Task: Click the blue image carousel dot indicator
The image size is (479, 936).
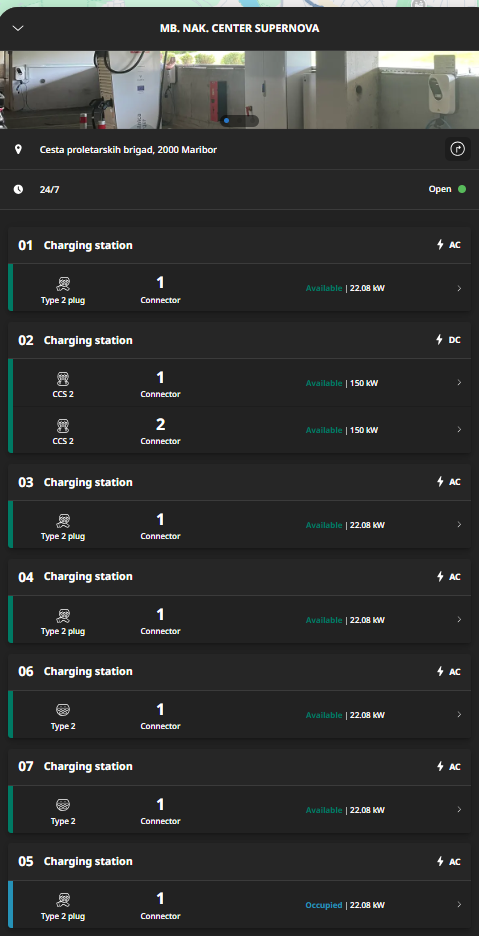Action: pos(226,121)
